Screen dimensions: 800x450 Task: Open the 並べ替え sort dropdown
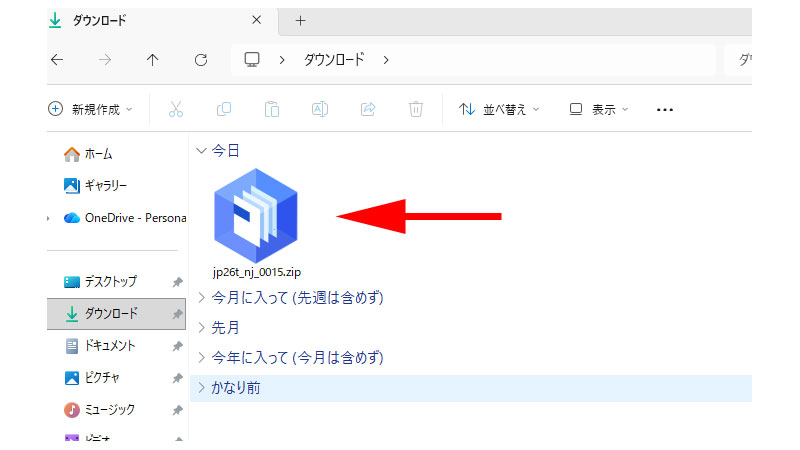(x=499, y=109)
